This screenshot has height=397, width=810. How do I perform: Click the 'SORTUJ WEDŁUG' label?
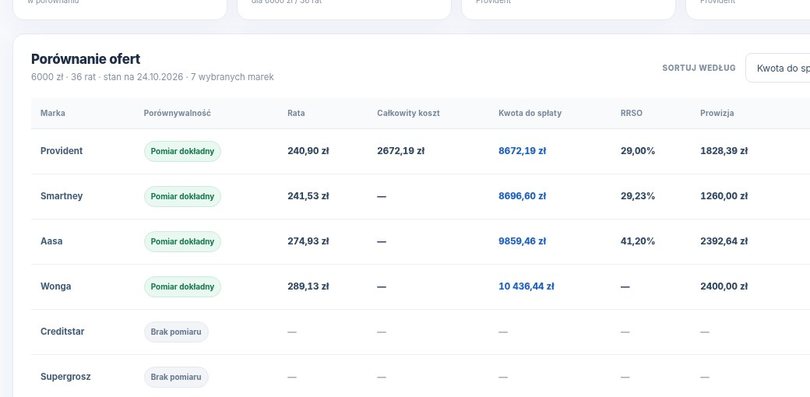[699, 68]
